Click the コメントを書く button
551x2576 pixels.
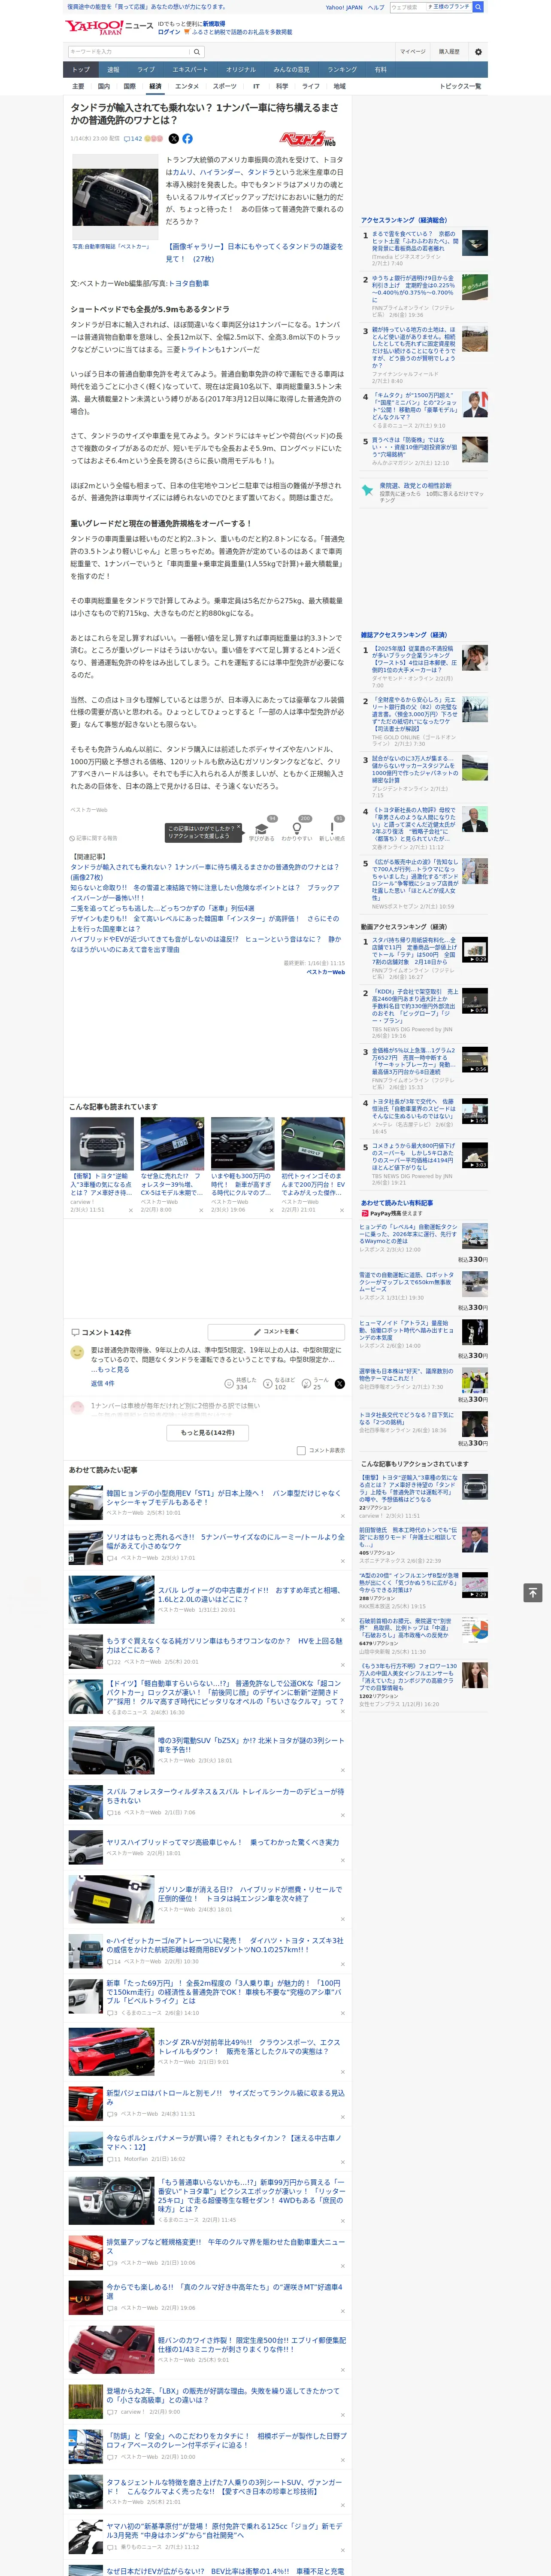pos(276,1332)
